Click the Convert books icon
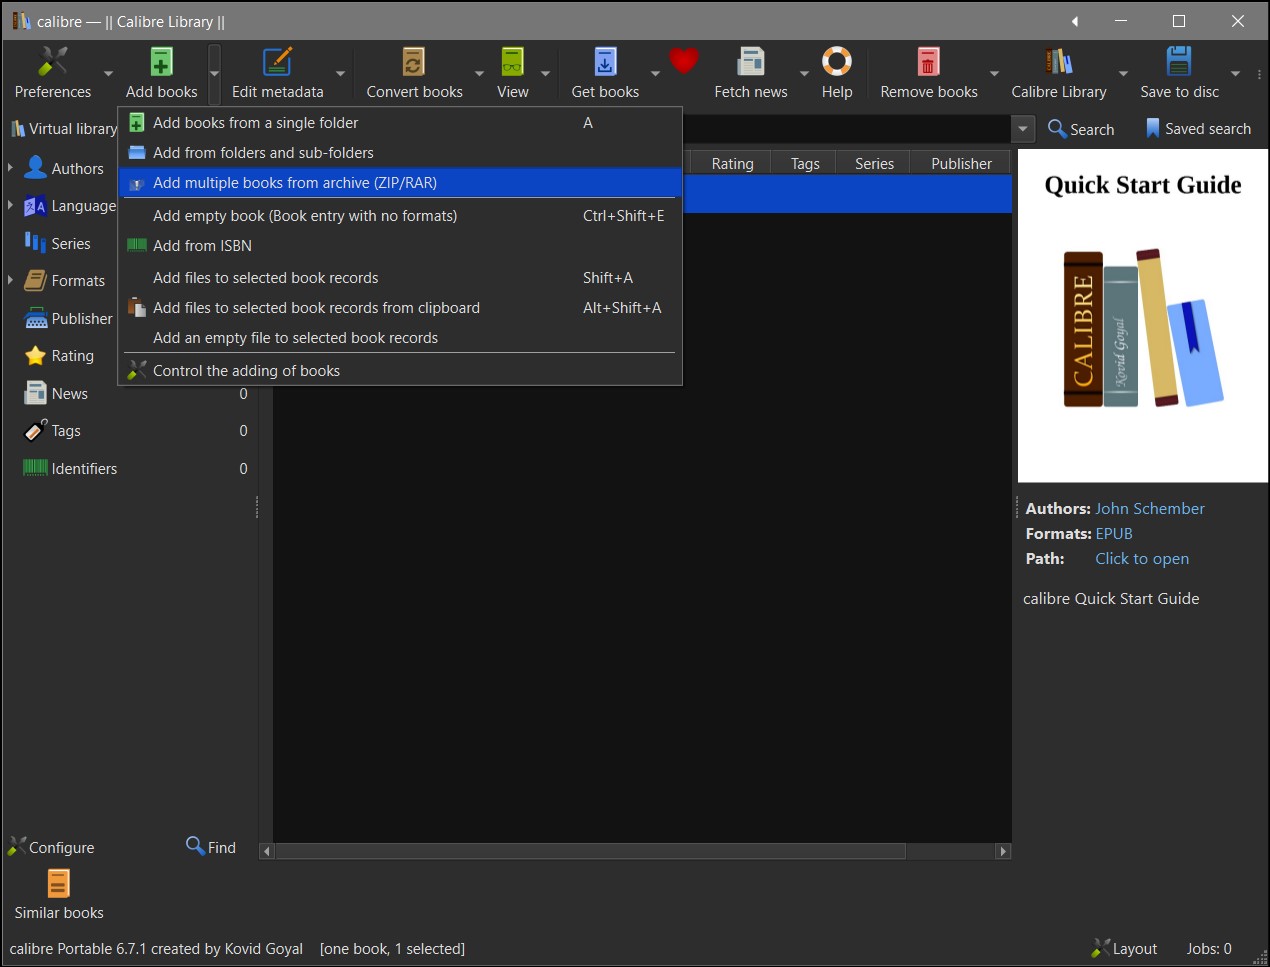1270x967 pixels. point(414,63)
